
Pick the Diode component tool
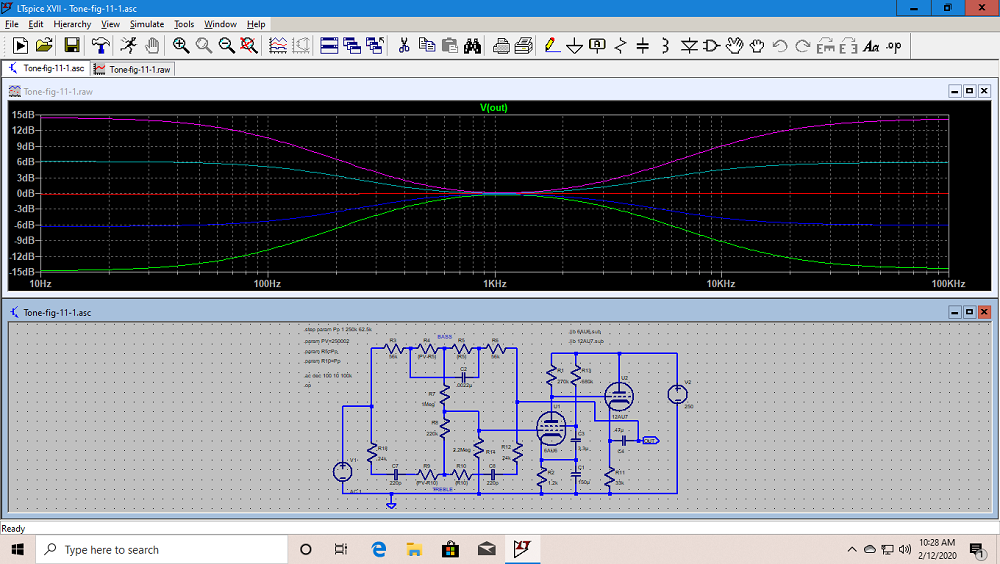pyautogui.click(x=689, y=45)
